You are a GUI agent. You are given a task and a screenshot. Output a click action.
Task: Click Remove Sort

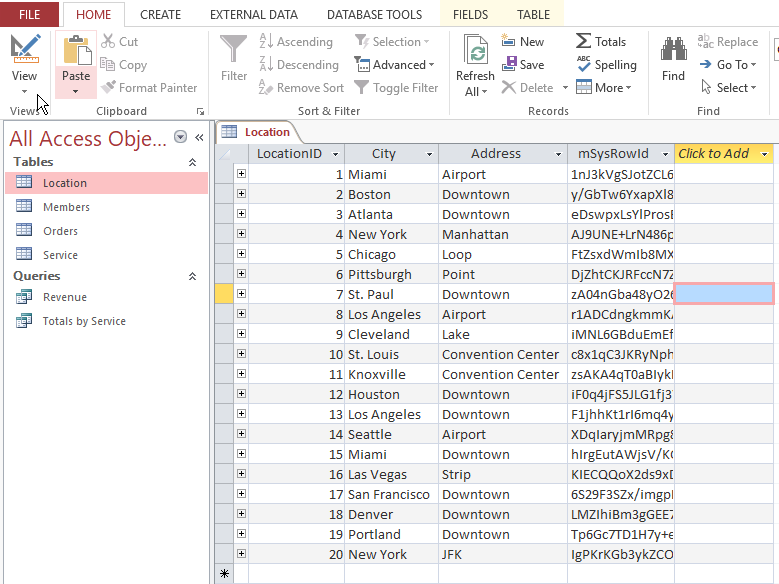click(302, 87)
